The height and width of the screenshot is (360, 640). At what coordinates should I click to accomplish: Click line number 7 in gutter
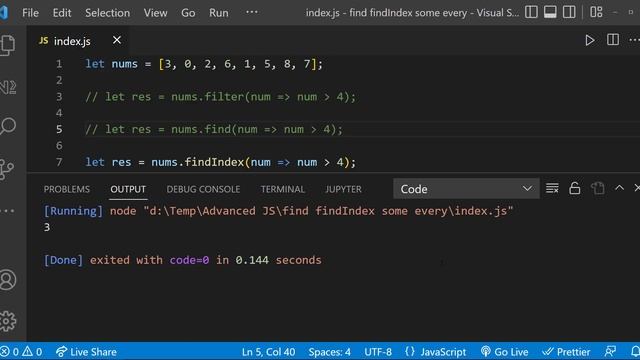pyautogui.click(x=59, y=162)
